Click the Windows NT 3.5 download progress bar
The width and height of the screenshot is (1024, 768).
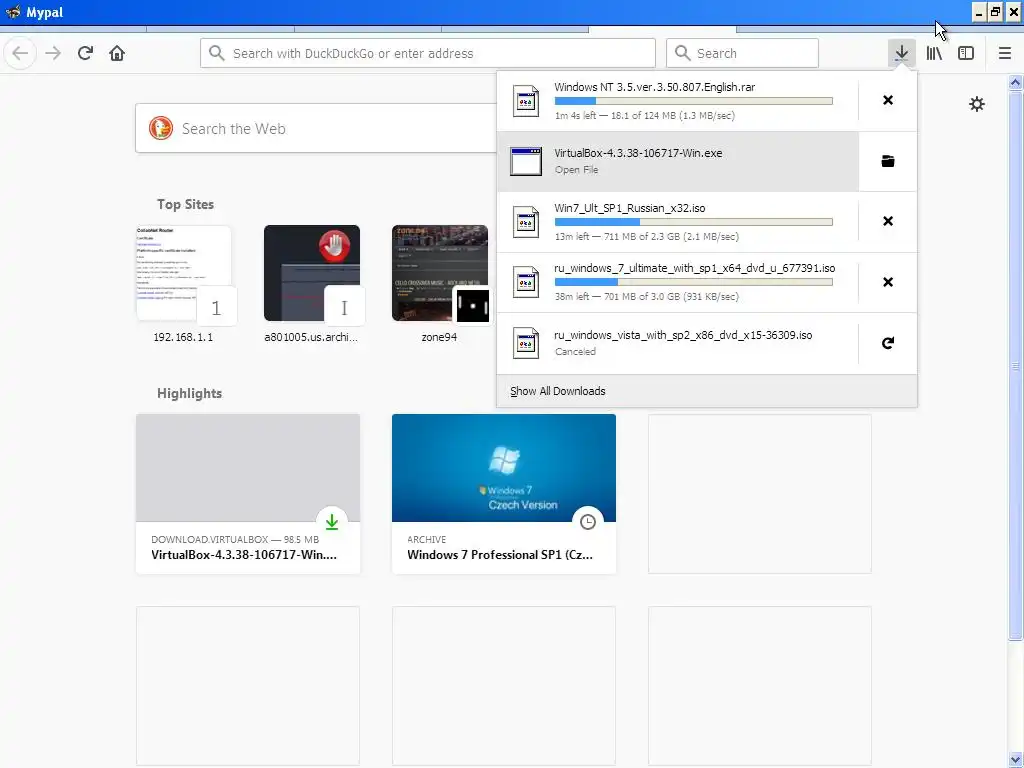694,101
